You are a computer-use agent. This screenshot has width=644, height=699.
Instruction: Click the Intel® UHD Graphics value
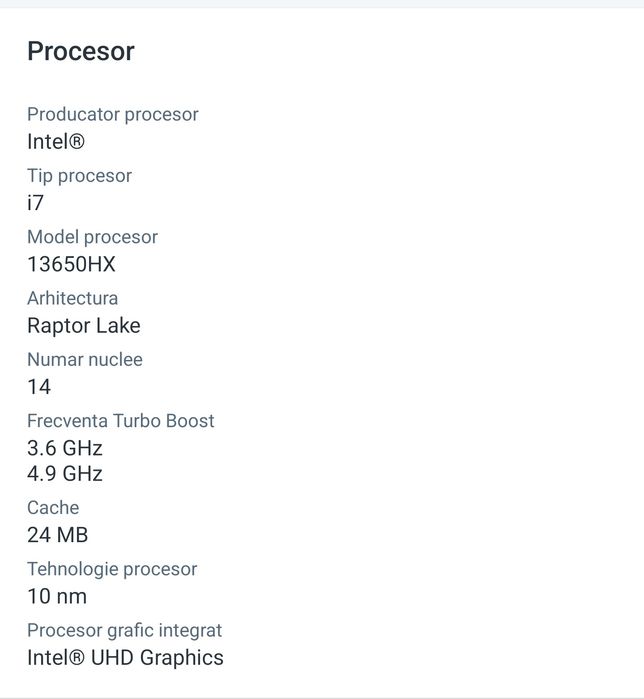[125, 658]
